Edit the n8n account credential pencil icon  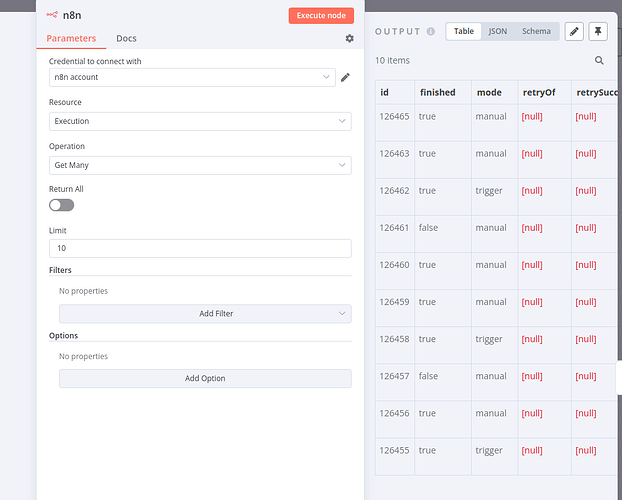346,77
